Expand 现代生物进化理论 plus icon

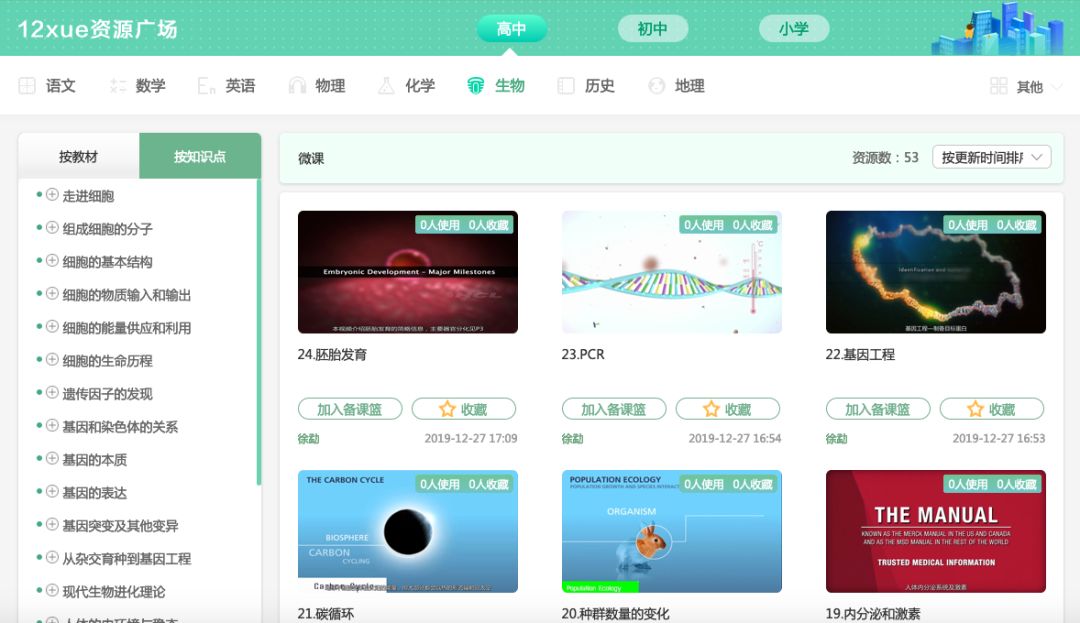52,591
